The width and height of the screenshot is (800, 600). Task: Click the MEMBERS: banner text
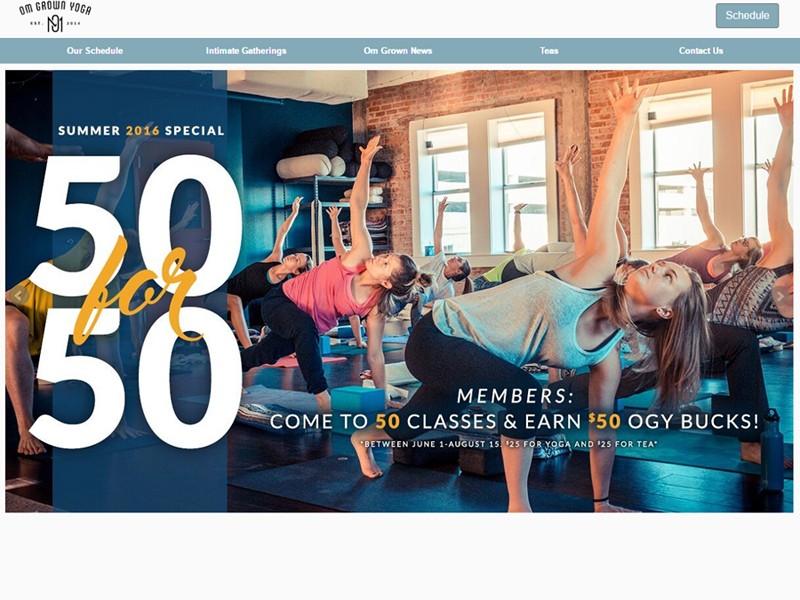[515, 396]
